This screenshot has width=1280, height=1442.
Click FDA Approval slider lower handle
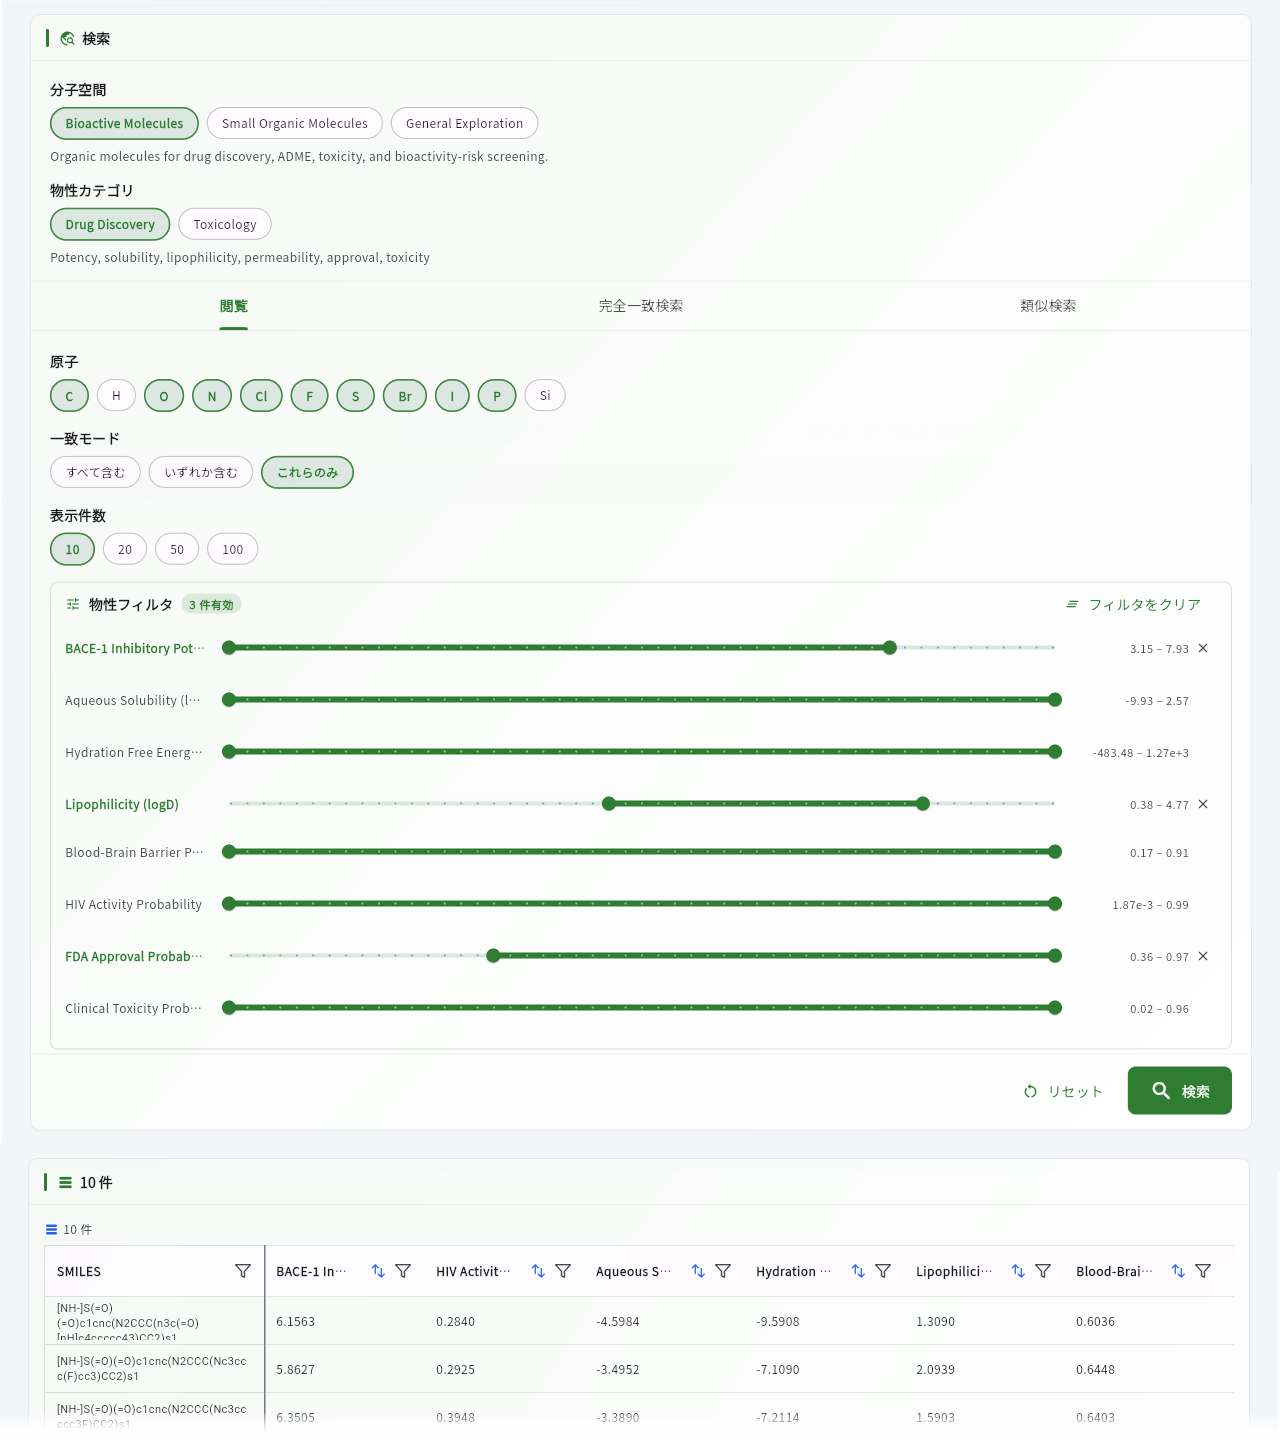click(x=493, y=956)
